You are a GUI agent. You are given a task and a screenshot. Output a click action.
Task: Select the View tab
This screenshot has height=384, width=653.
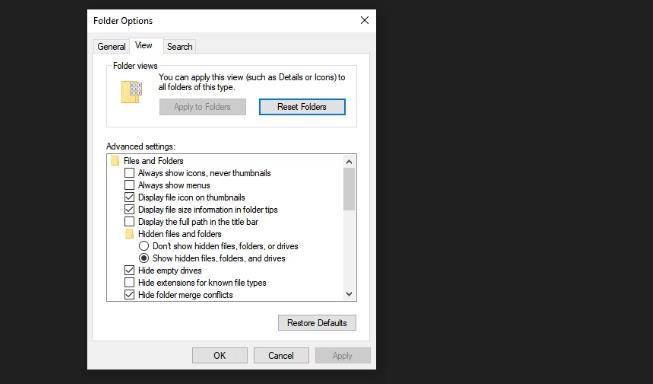point(144,45)
